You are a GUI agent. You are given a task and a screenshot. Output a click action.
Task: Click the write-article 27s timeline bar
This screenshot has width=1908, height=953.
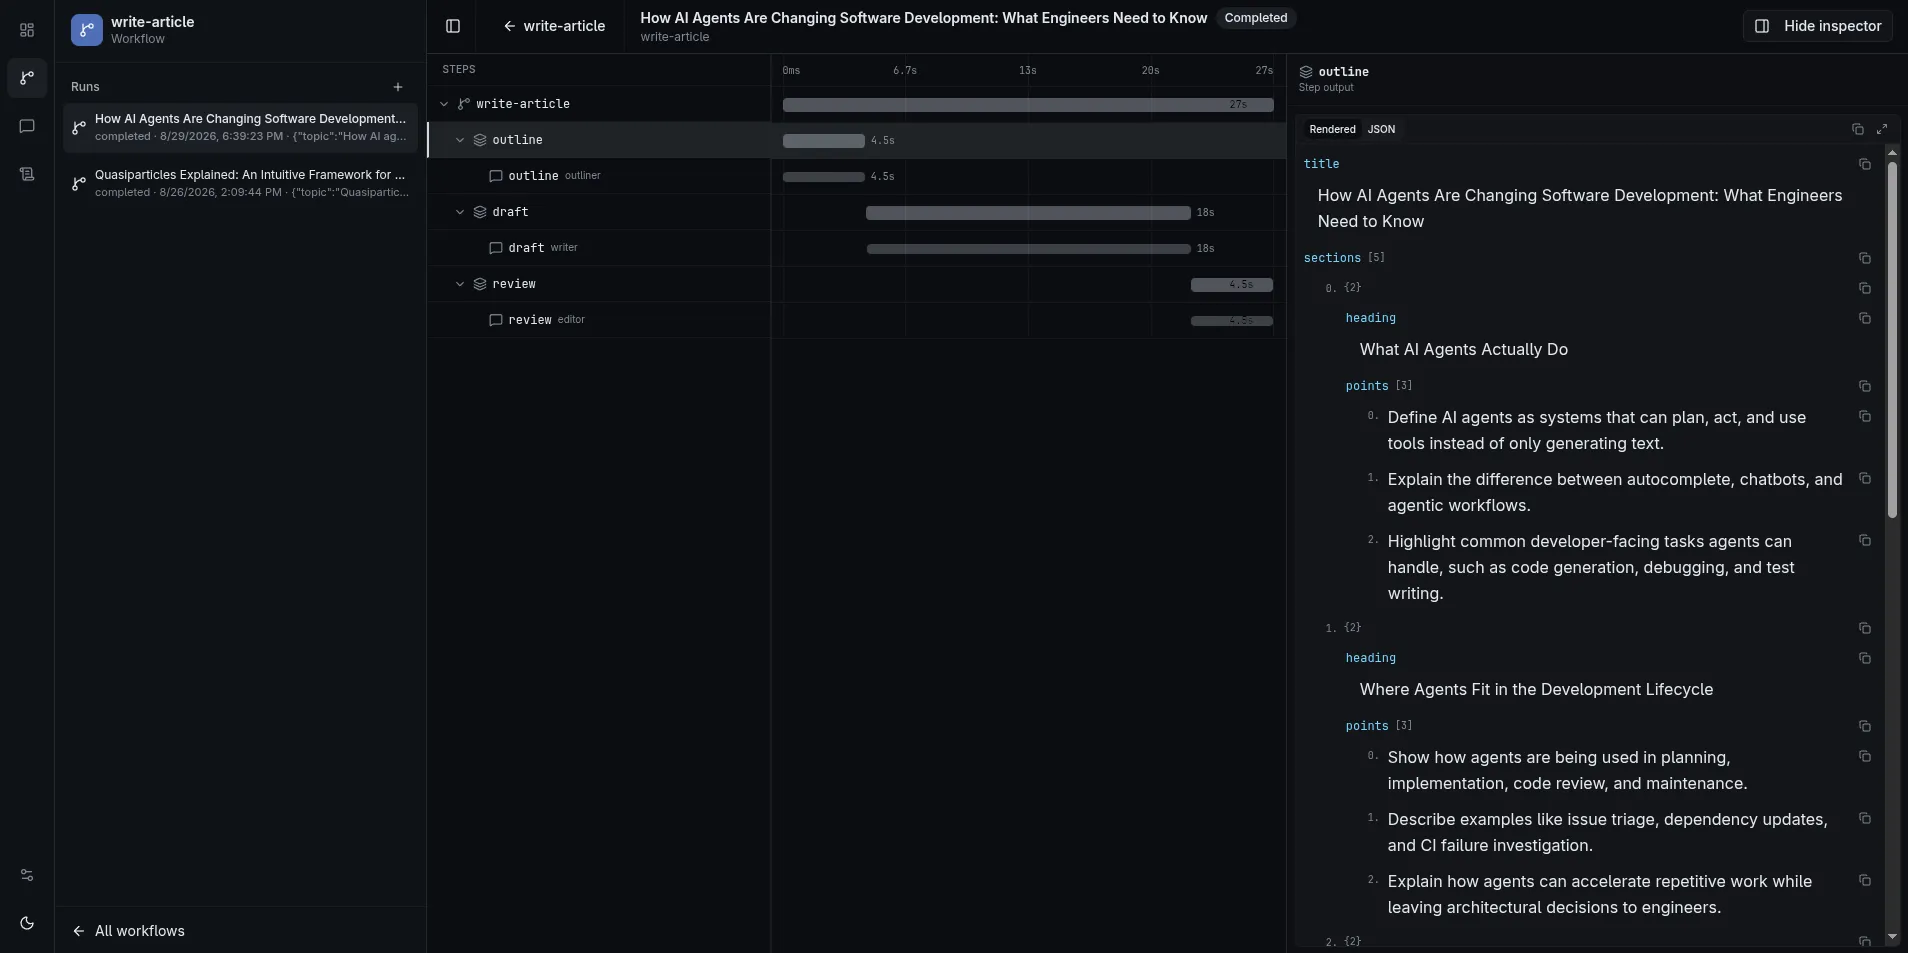(x=1028, y=105)
